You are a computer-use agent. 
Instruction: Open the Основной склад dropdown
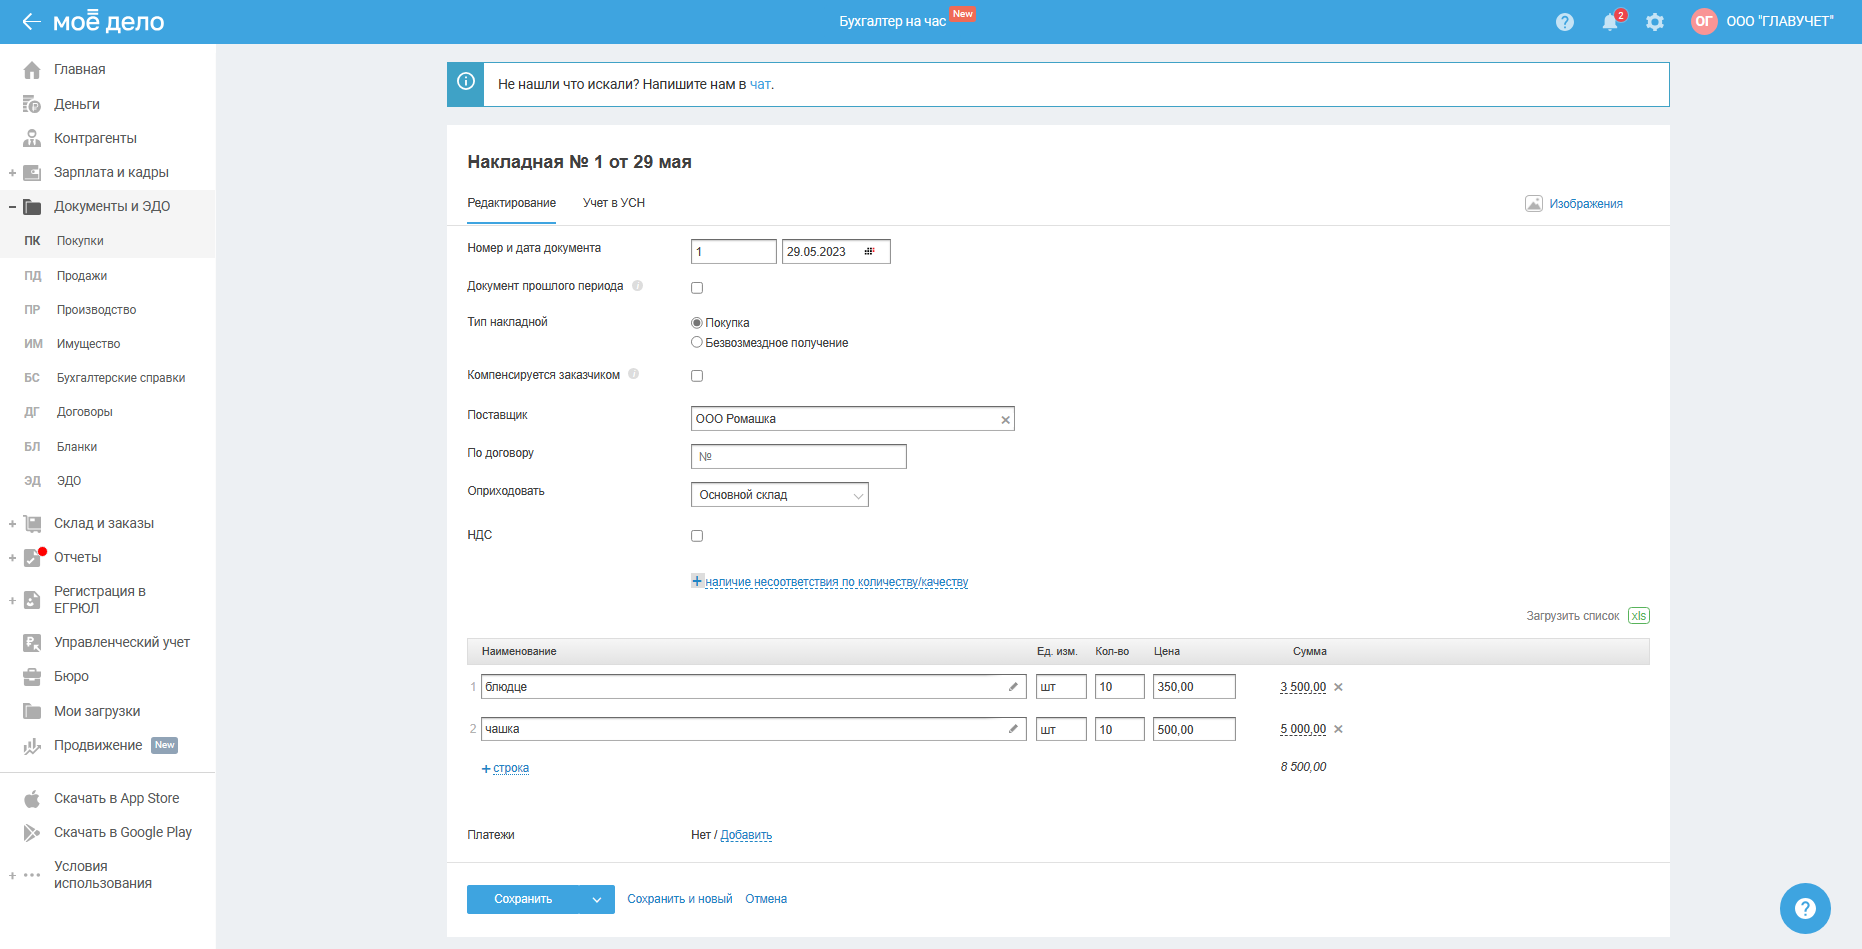pyautogui.click(x=779, y=495)
